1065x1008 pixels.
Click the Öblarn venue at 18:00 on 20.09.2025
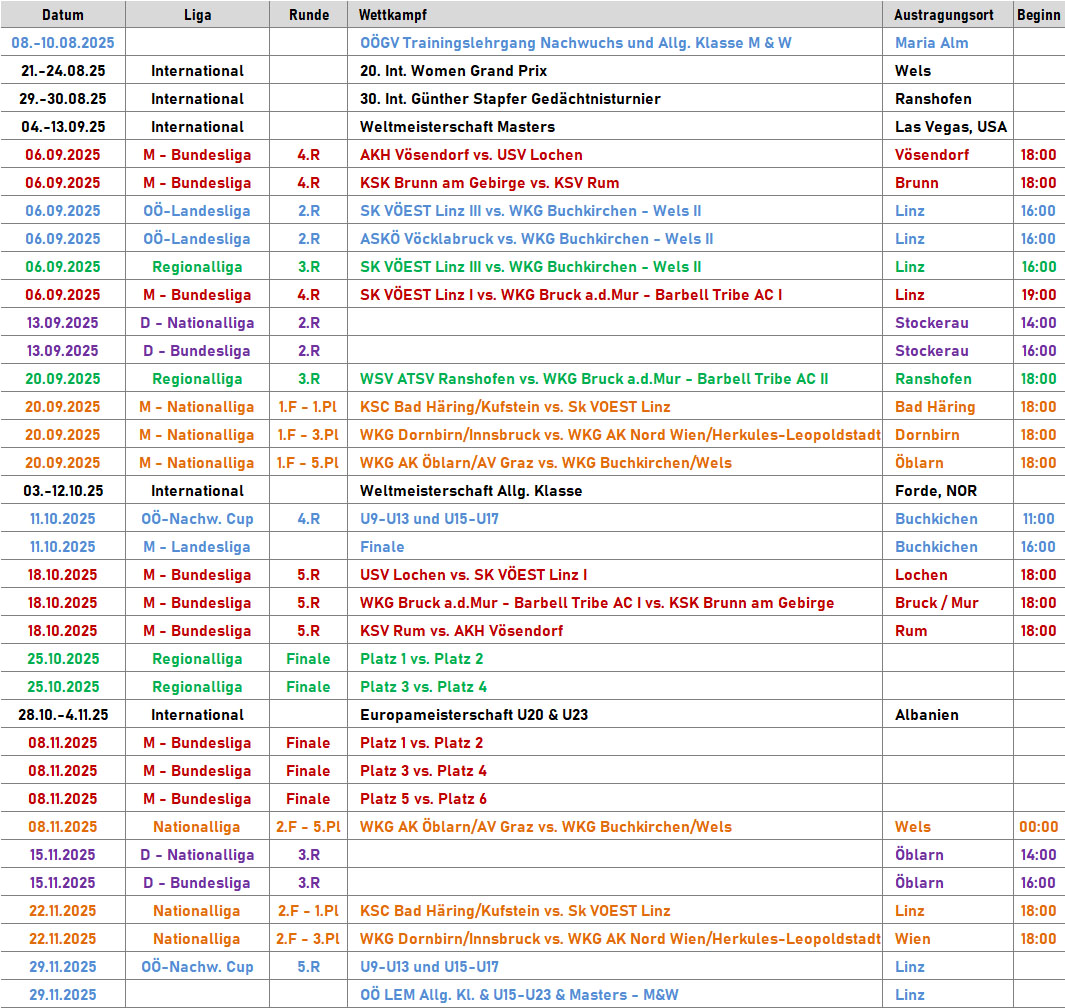pyautogui.click(x=919, y=463)
